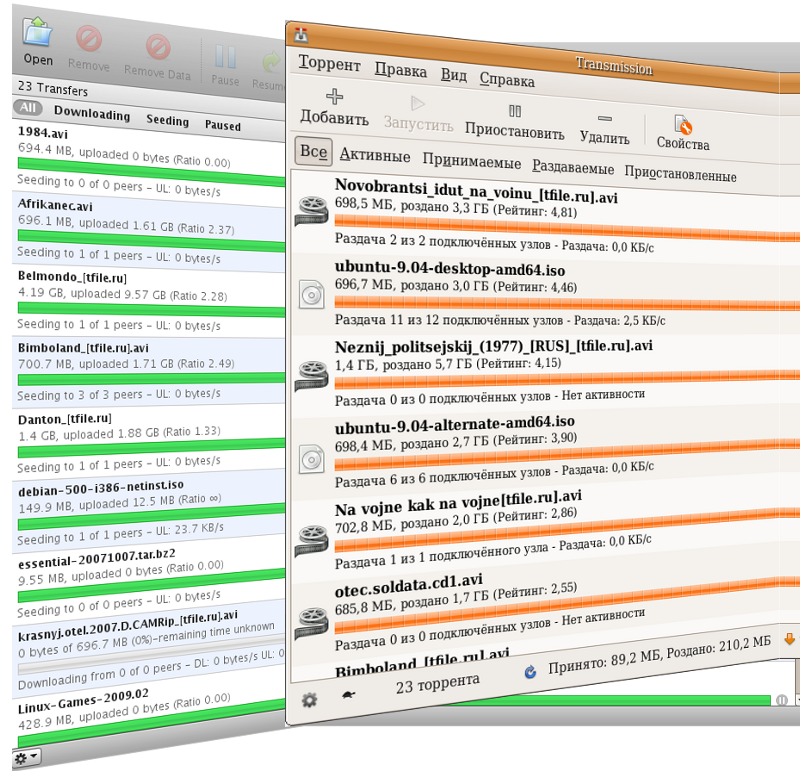Select Paused filter in Mac window
Image resolution: width=800 pixels, height=771 pixels.
coord(222,125)
